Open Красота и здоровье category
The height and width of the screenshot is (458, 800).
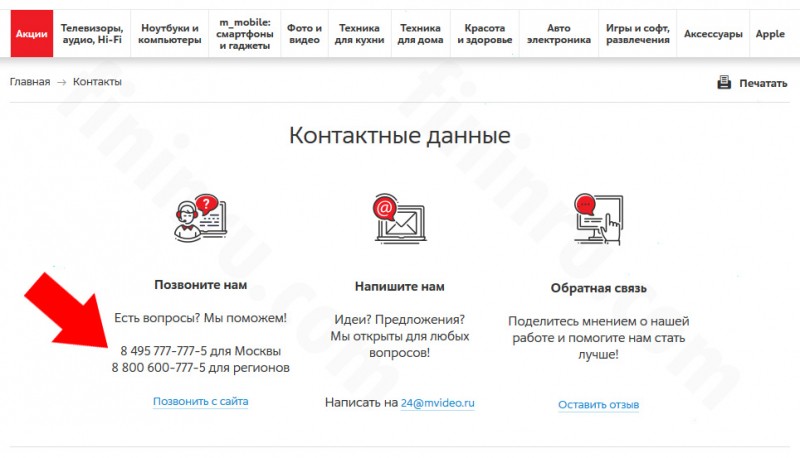coord(485,34)
